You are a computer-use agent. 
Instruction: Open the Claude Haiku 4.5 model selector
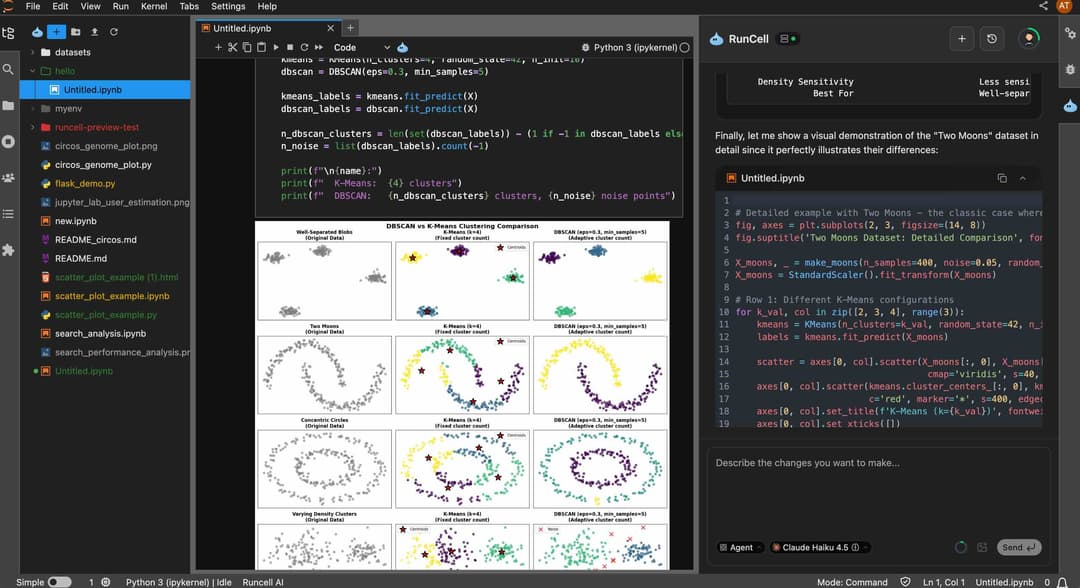pyautogui.click(x=820, y=547)
